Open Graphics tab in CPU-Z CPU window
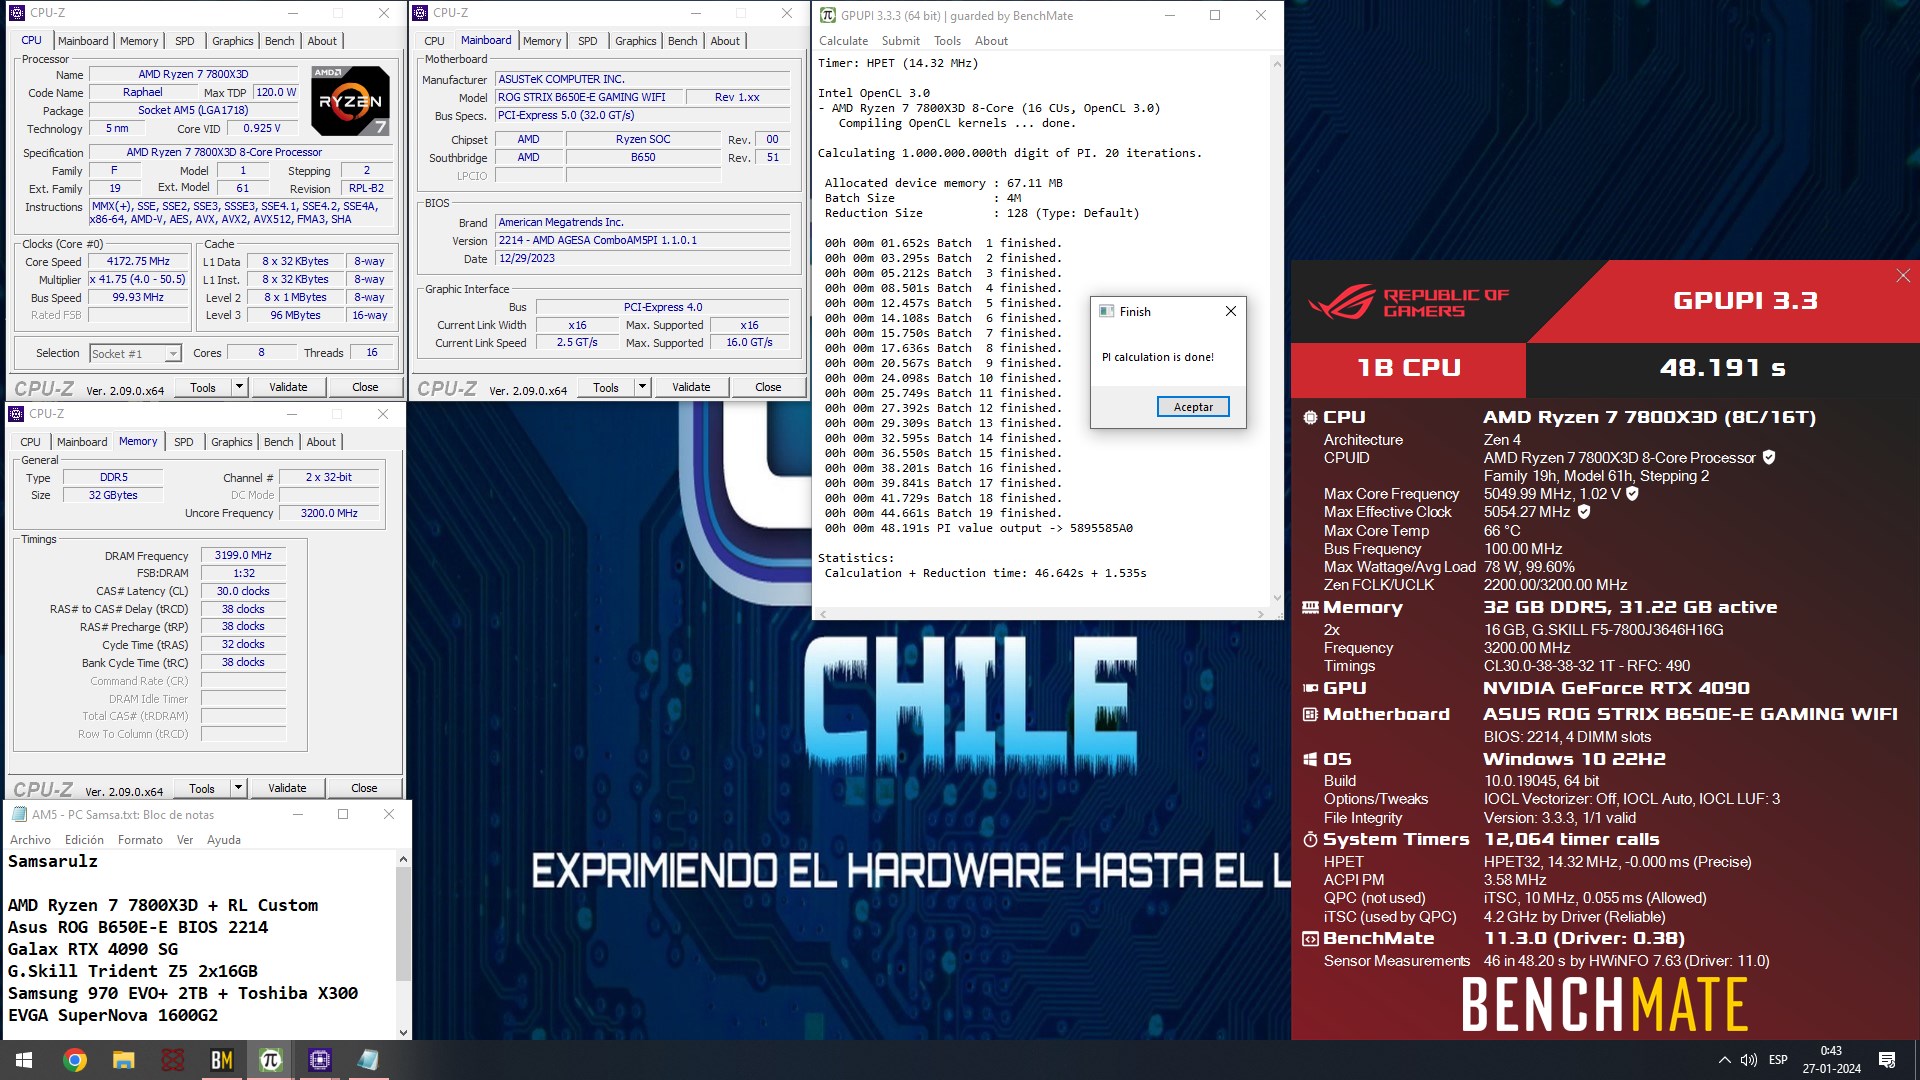1920x1080 pixels. tap(232, 41)
